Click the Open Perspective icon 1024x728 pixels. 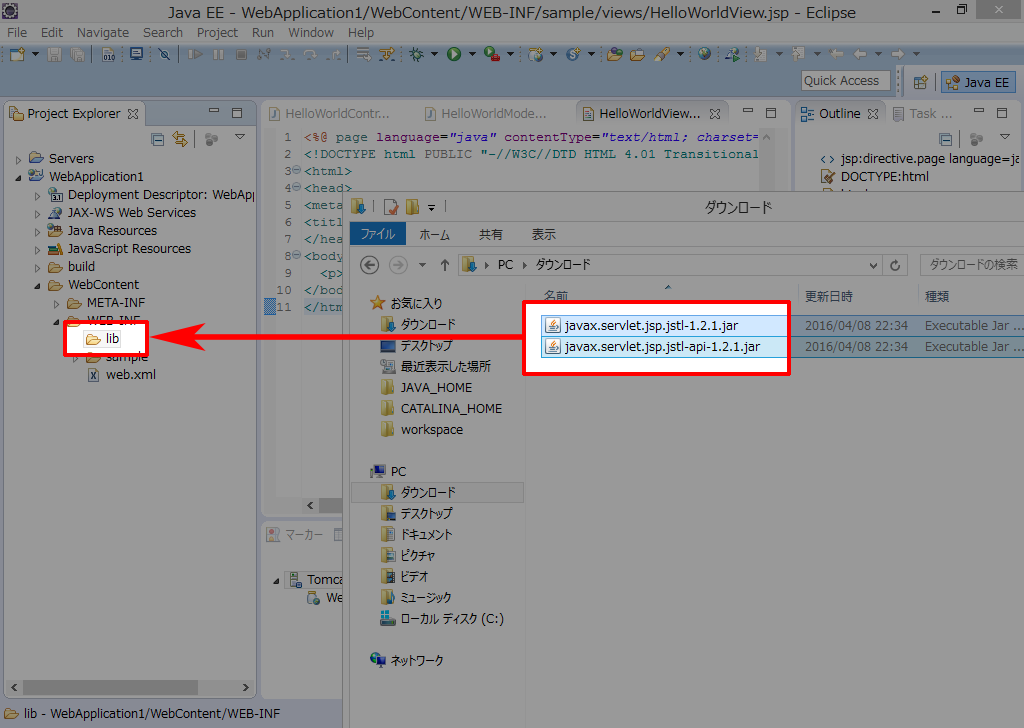921,82
